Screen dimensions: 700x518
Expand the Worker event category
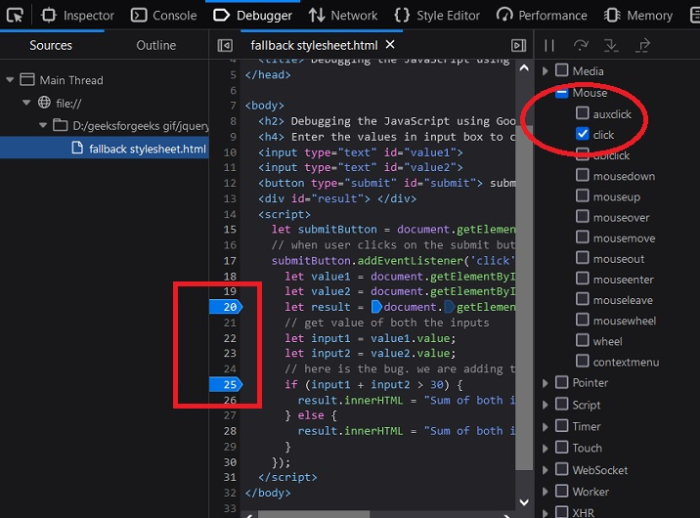(545, 491)
